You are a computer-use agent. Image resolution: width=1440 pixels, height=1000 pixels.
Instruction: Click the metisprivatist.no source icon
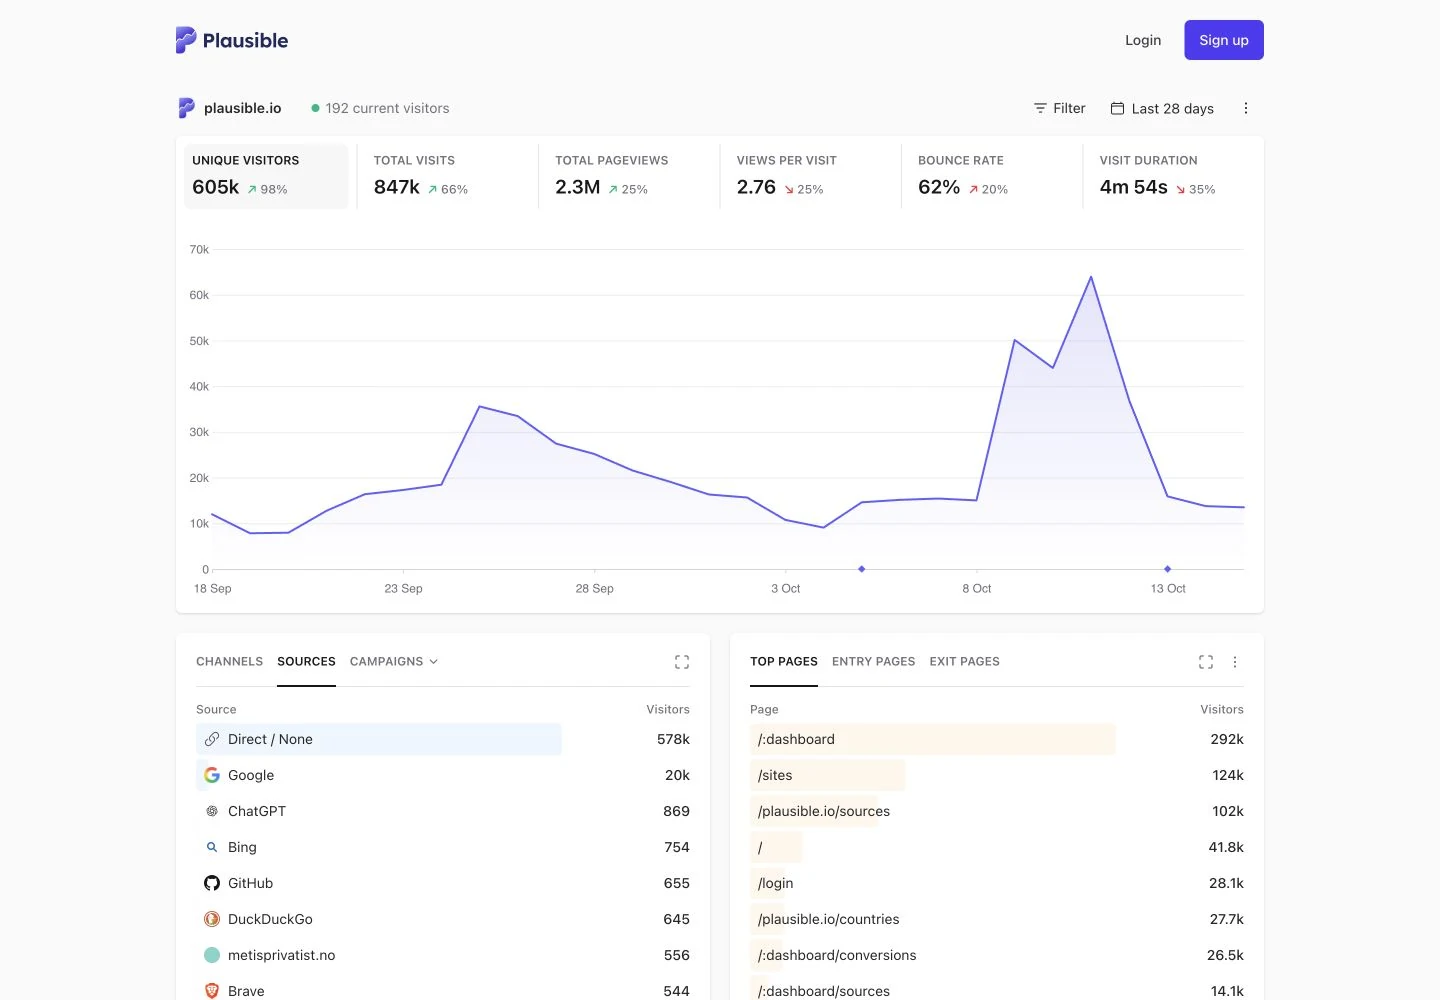[x=212, y=955]
